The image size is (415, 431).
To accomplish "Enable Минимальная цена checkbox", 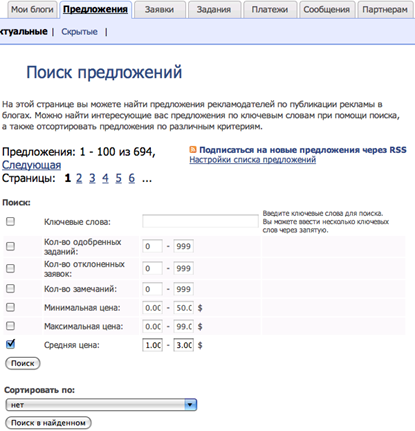I will tap(10, 307).
